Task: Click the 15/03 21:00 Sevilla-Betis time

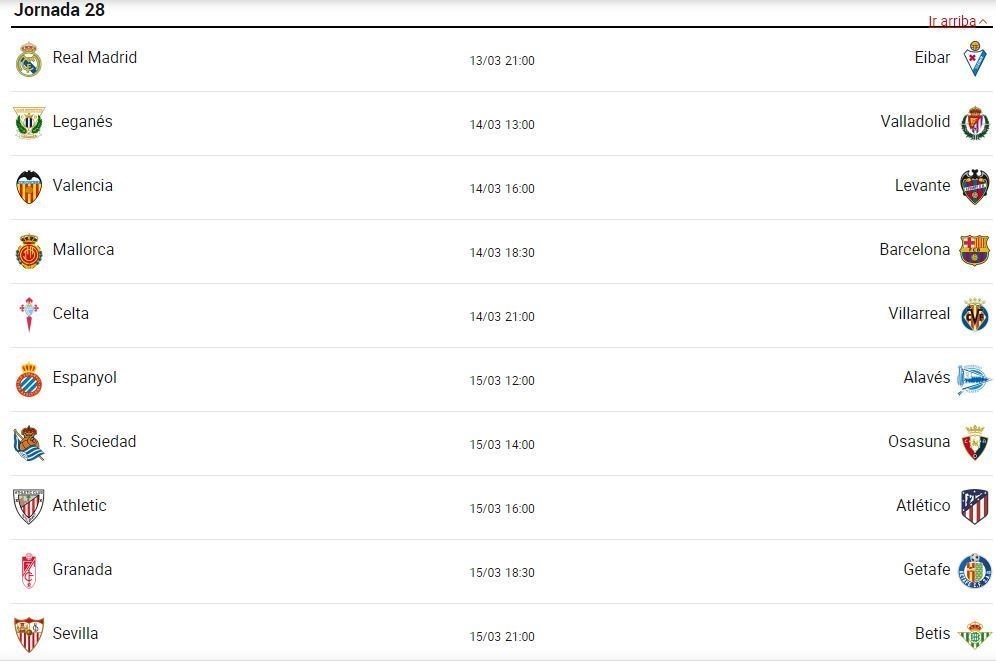Action: [x=502, y=636]
